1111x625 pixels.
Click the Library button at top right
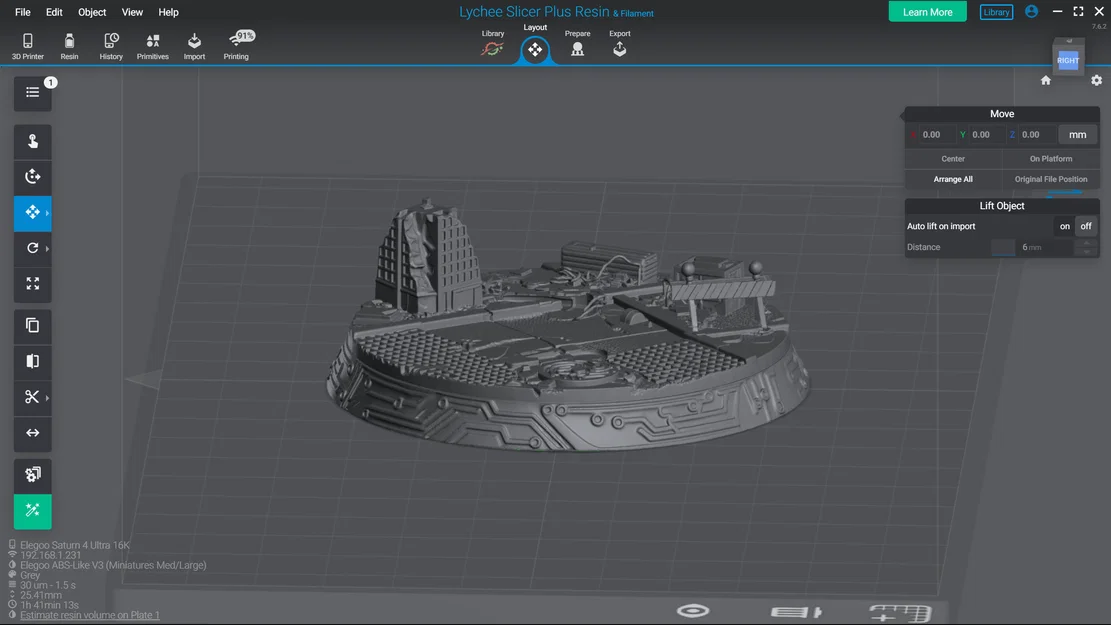pos(996,12)
